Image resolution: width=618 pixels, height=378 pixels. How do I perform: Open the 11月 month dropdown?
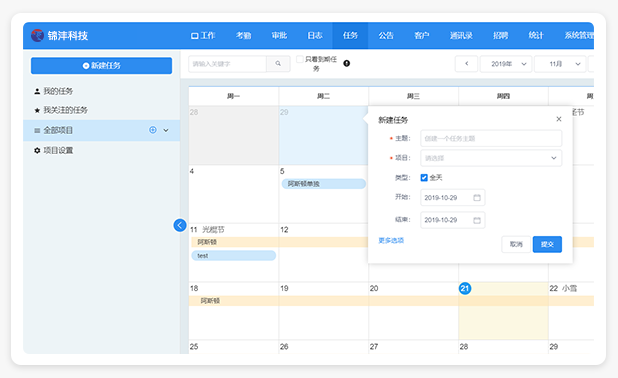click(x=560, y=63)
